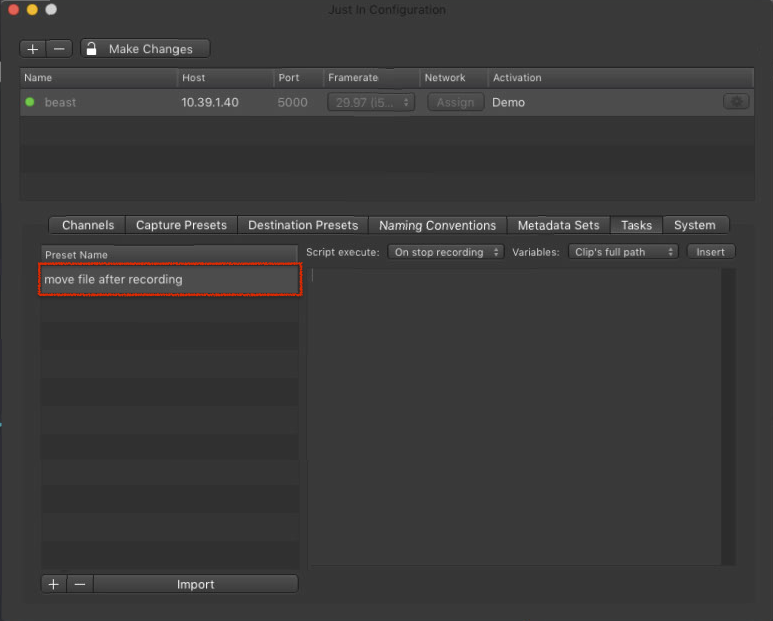Image resolution: width=773 pixels, height=621 pixels.
Task: Sort by Port column header
Action: point(299,78)
